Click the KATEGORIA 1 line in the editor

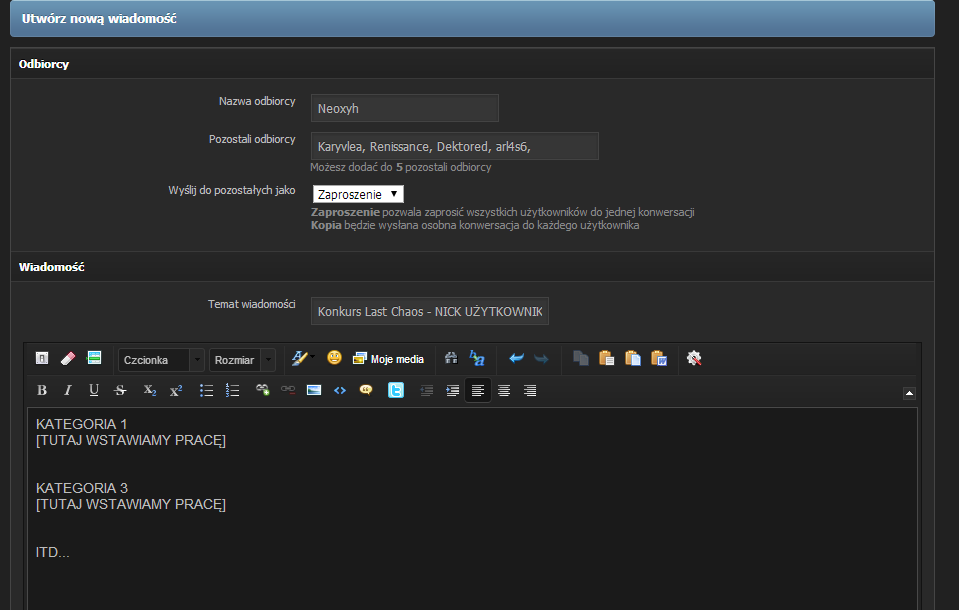point(81,424)
